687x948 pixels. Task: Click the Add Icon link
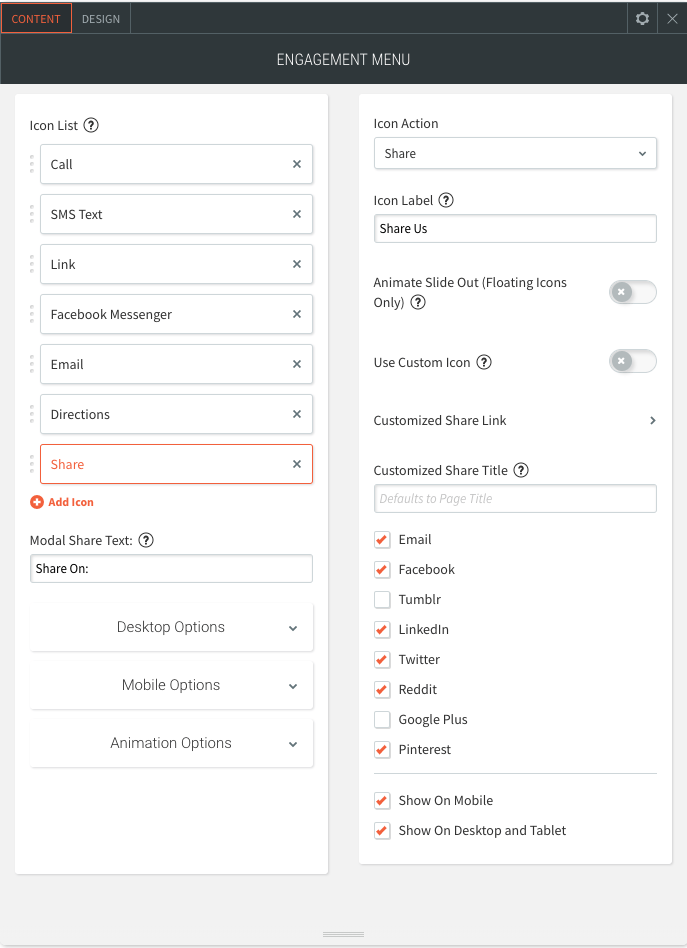[x=62, y=502]
